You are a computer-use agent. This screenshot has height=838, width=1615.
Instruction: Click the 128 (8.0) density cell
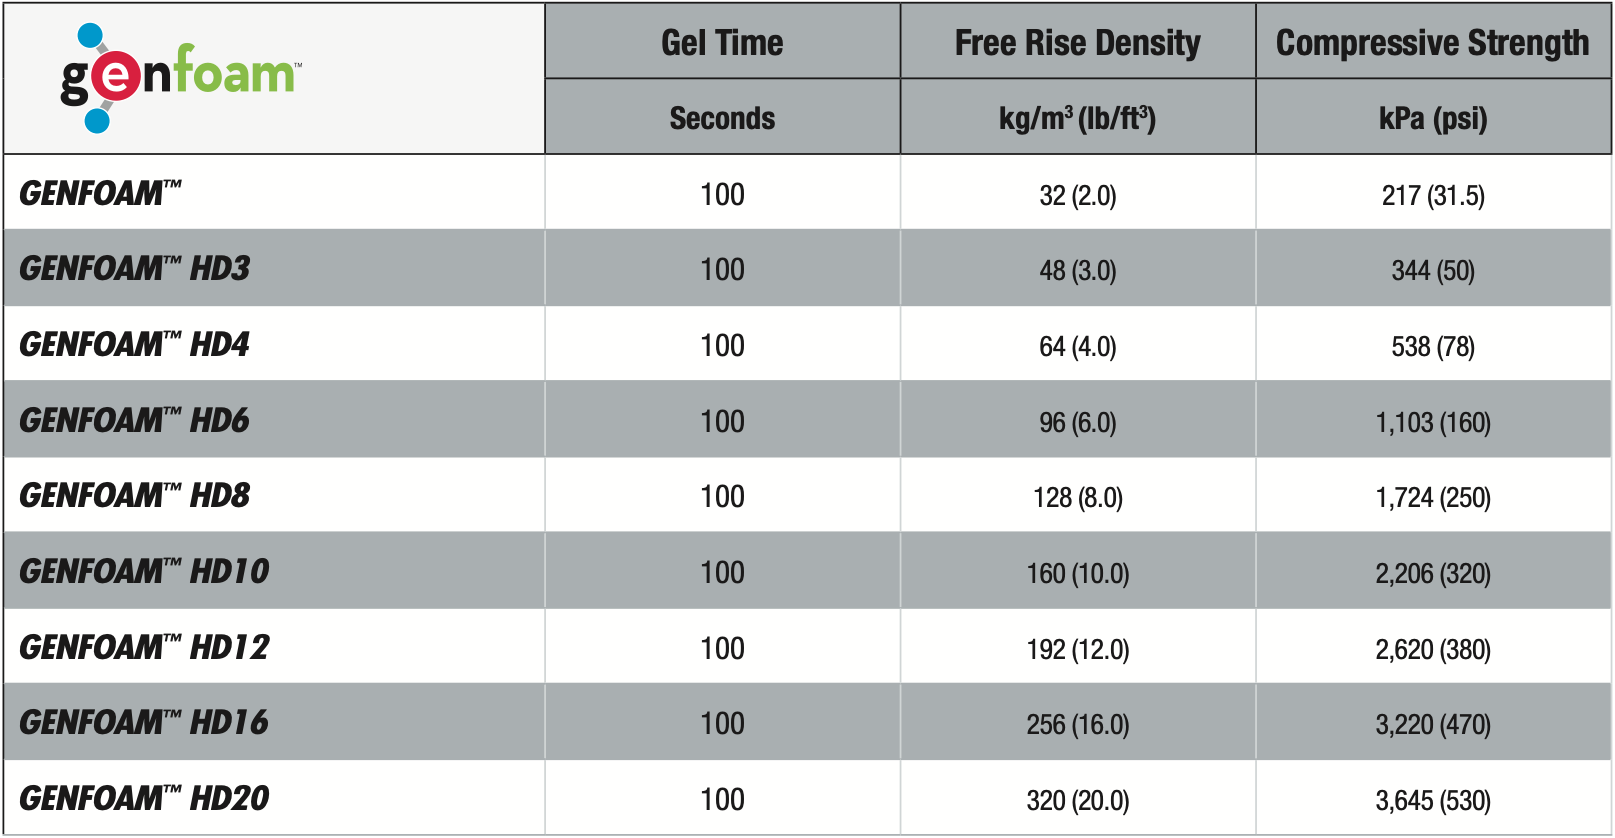(x=1078, y=497)
